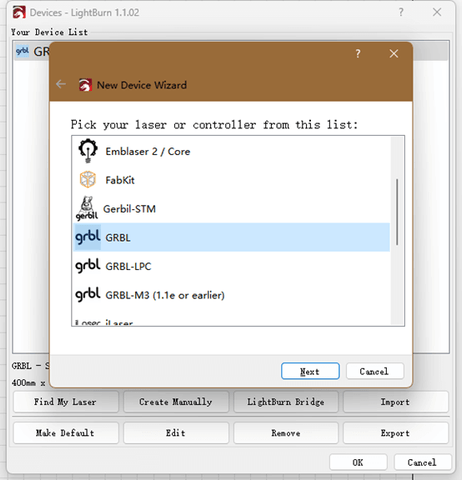462x480 pixels.
Task: Click the Import button
Action: 396,402
